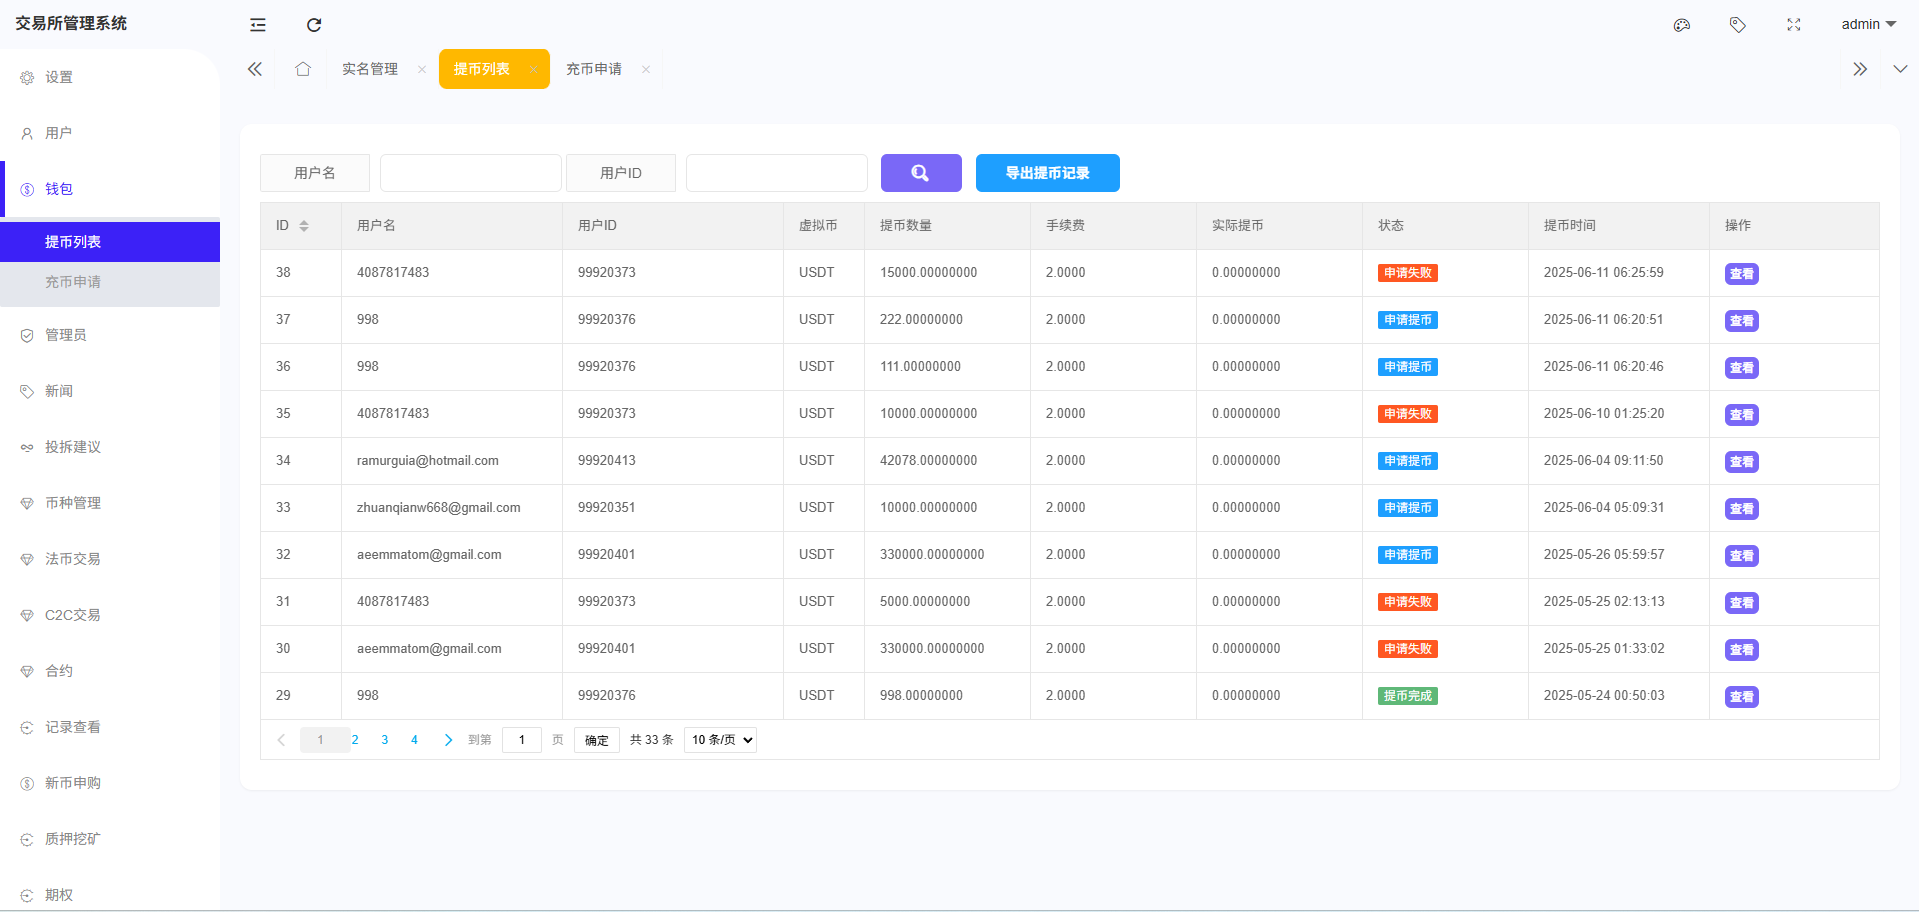Click 查看 on withdrawal record ID 38
The image size is (1919, 912).
tap(1740, 273)
